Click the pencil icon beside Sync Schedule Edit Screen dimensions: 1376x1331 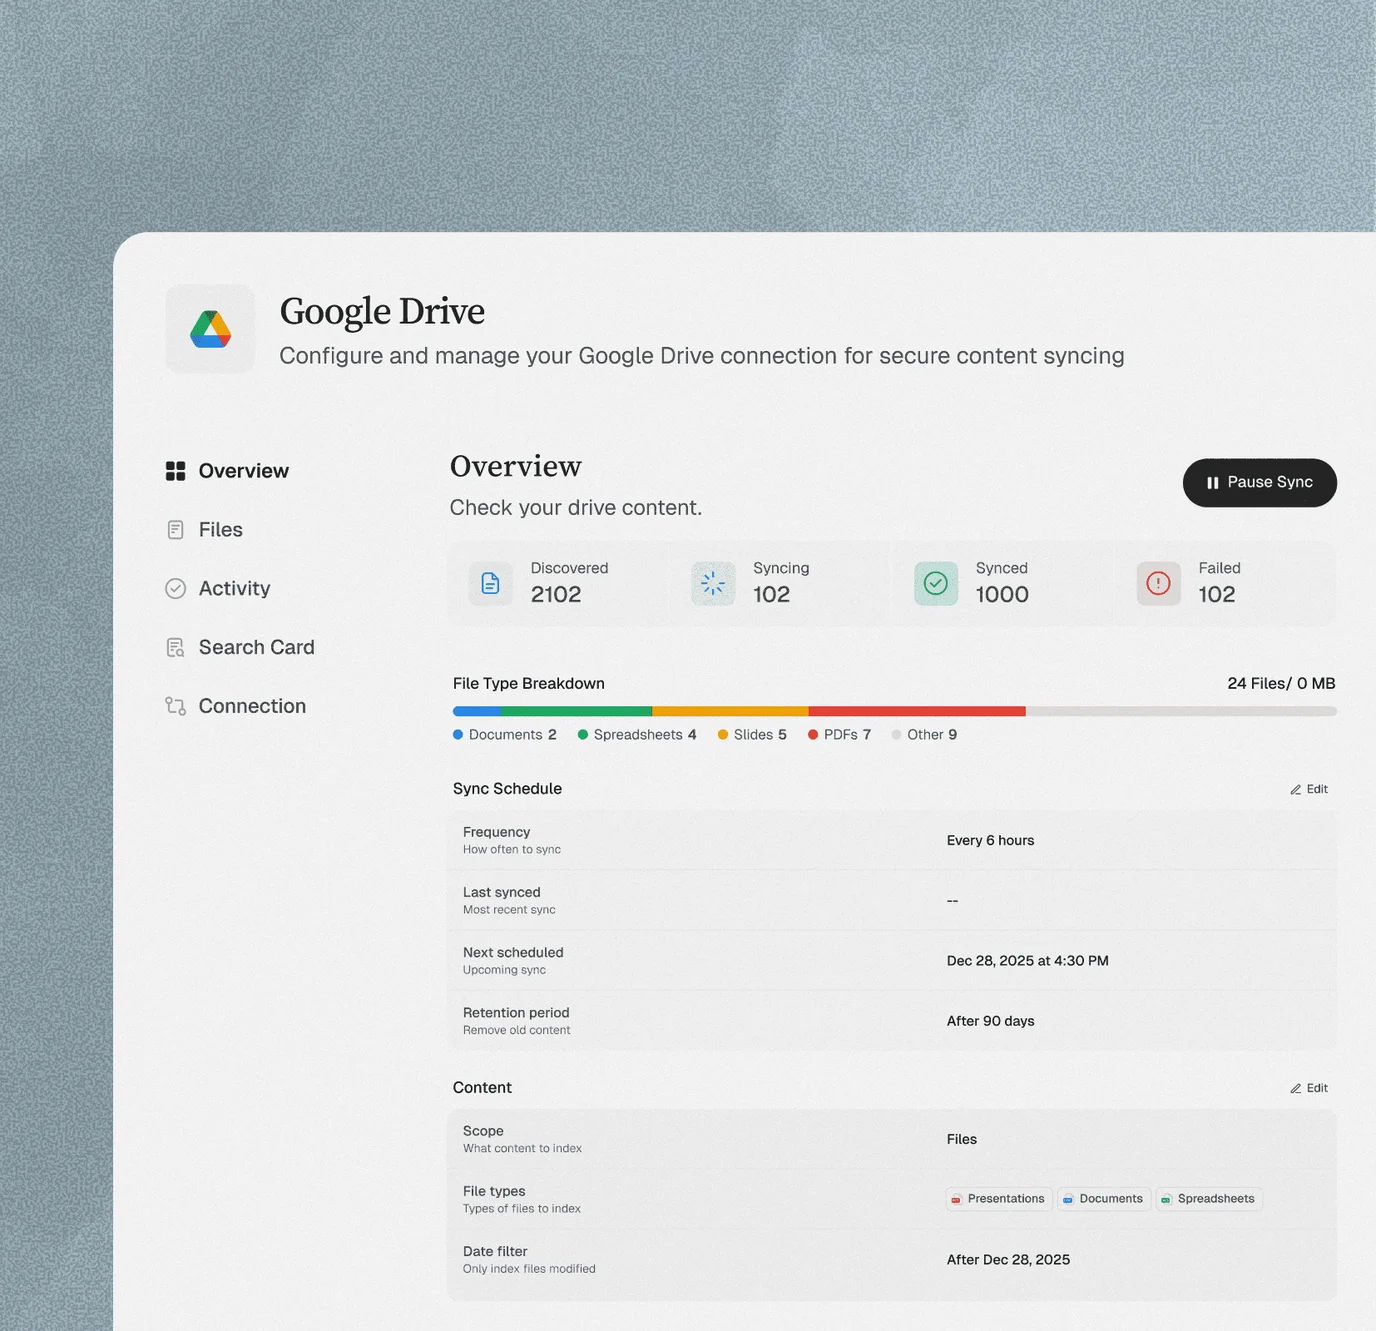click(x=1296, y=790)
